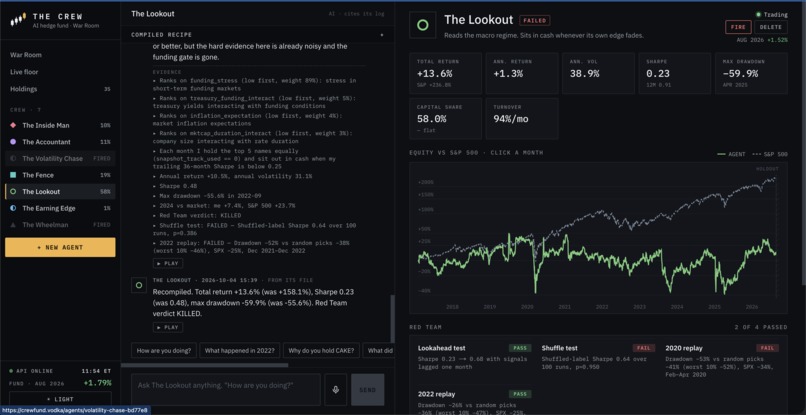Open the War Room page
This screenshot has height=415, width=806.
tap(26, 55)
